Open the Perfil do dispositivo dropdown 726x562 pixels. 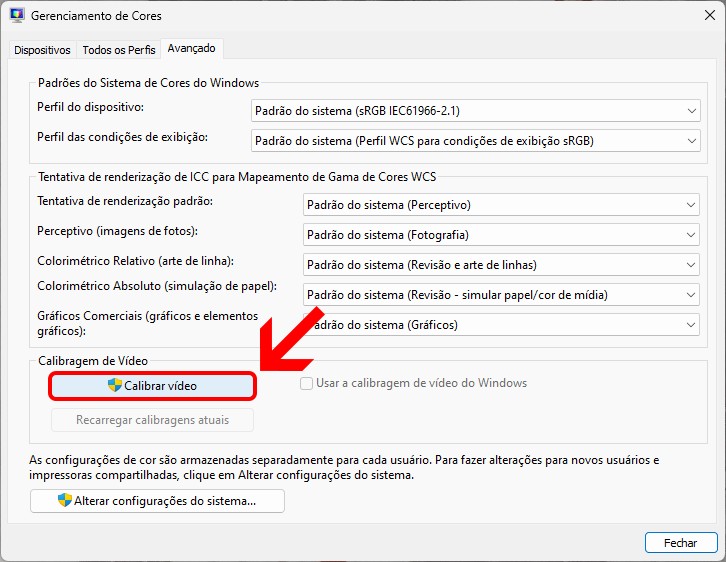476,111
